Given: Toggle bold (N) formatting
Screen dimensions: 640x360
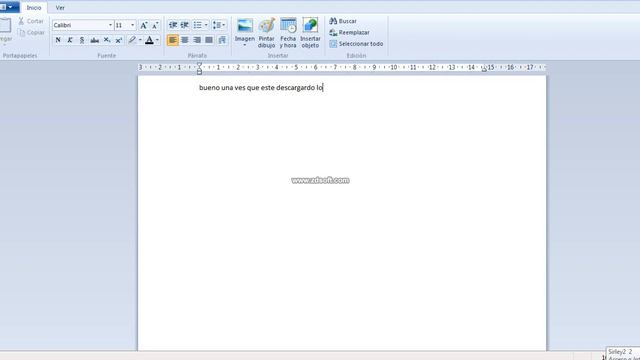Looking at the screenshot, I should 58,40.
